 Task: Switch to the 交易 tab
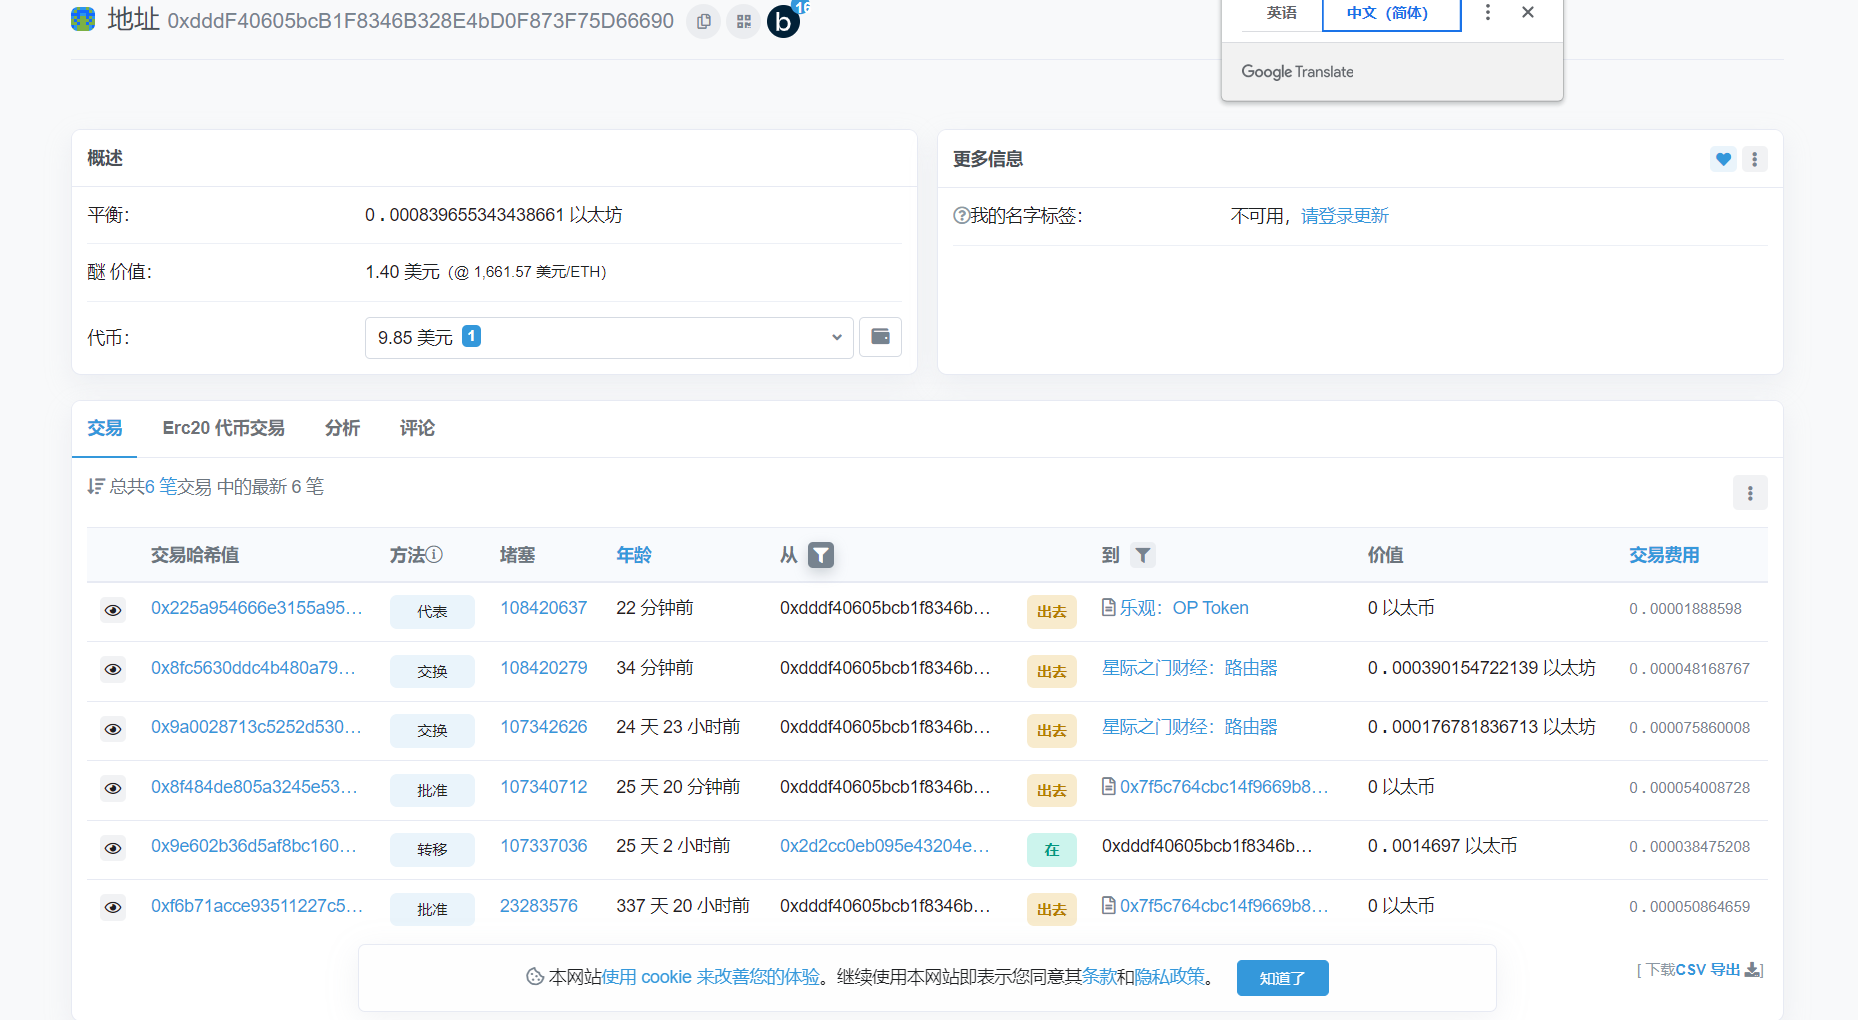coord(105,428)
